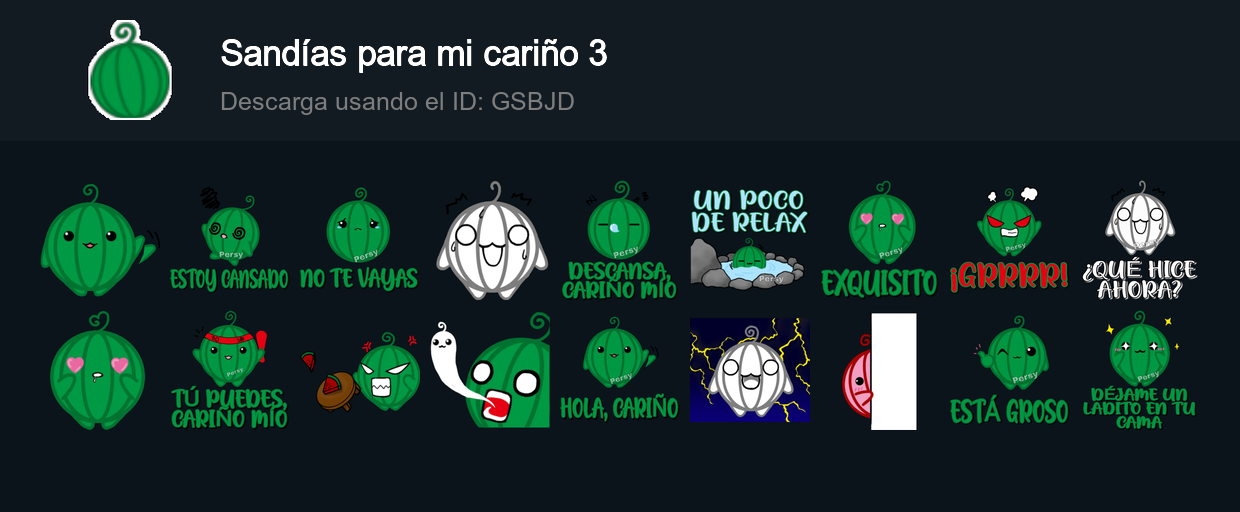Click the "Hola, cariño" waving sticker
Screen dimensions: 1240x512
click(619, 369)
